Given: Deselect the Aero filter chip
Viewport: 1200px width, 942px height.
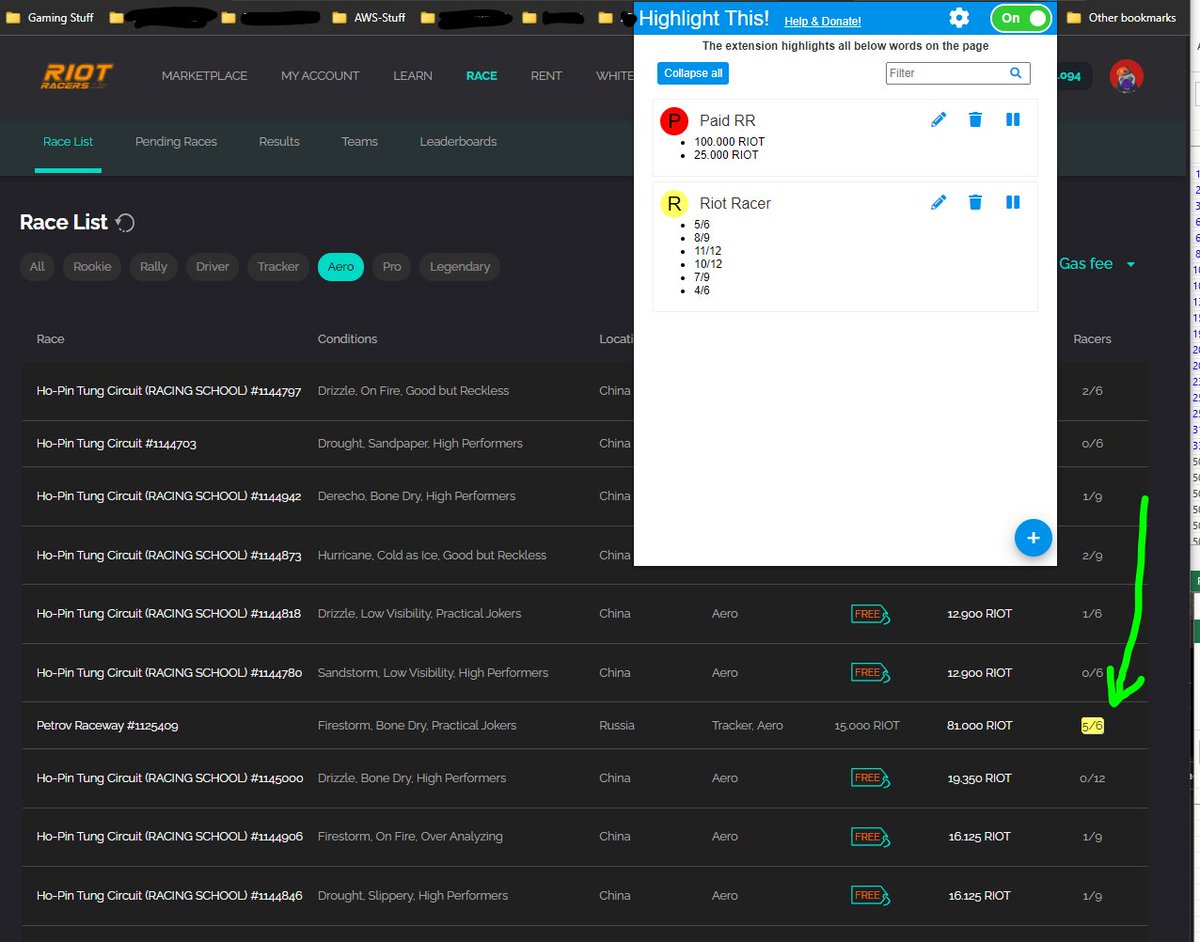Looking at the screenshot, I should (340, 267).
